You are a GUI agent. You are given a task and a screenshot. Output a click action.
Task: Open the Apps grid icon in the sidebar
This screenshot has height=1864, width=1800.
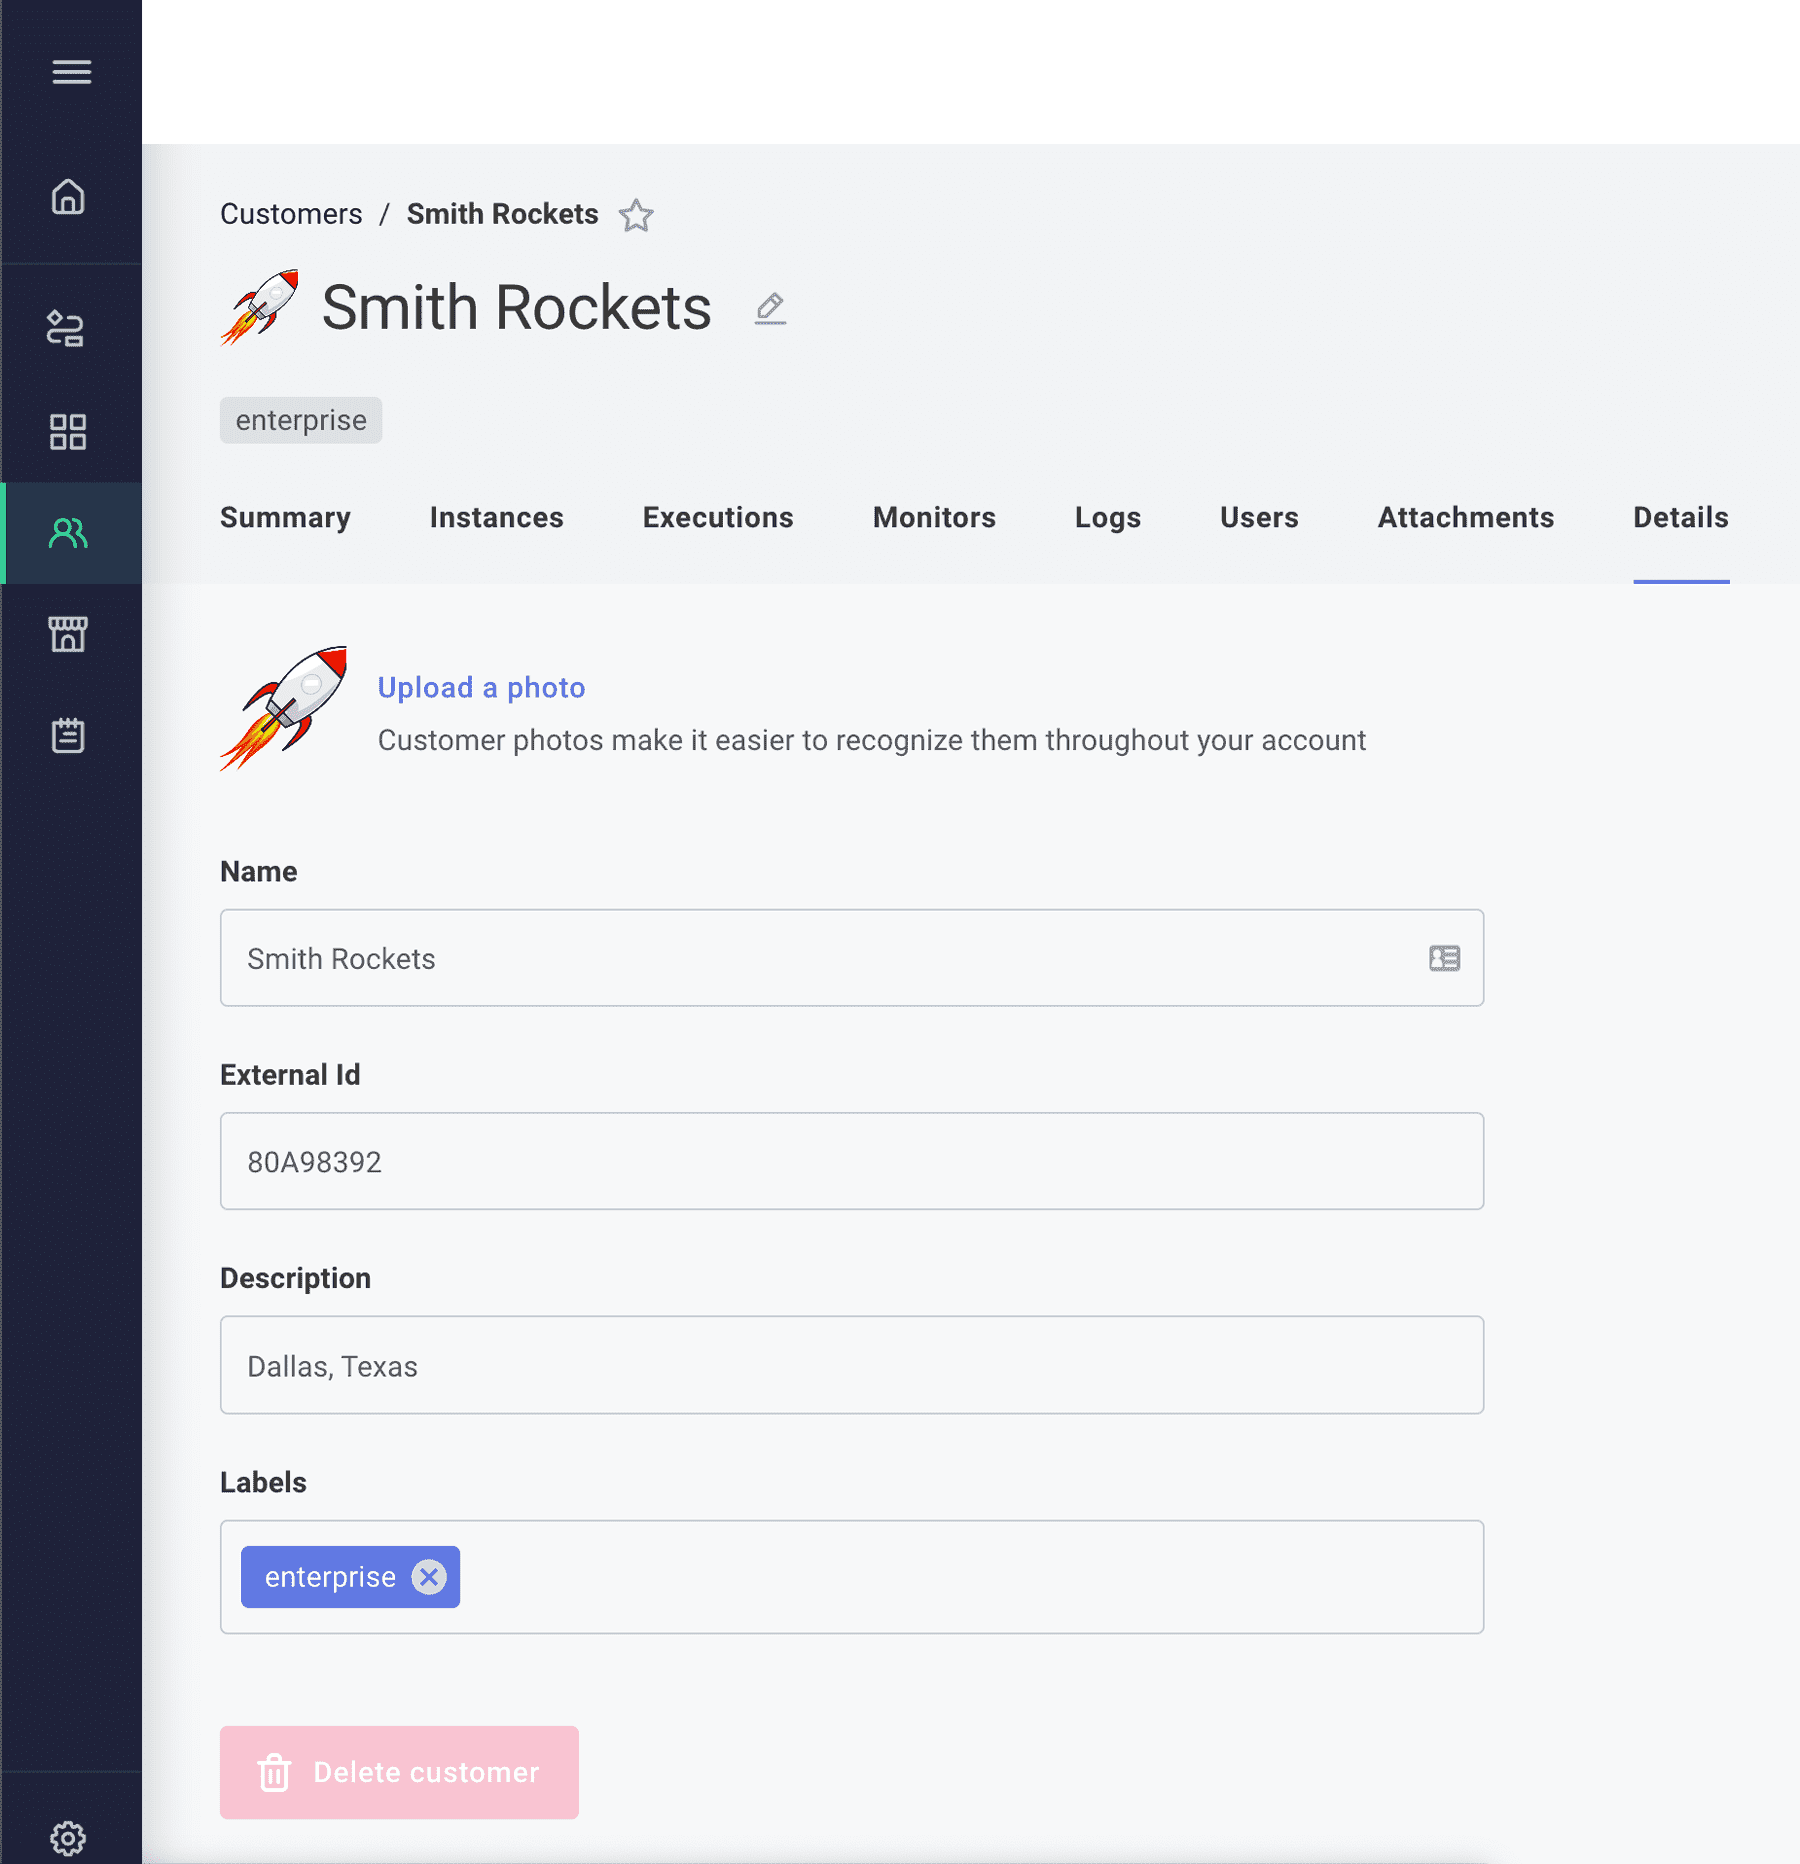tap(68, 432)
